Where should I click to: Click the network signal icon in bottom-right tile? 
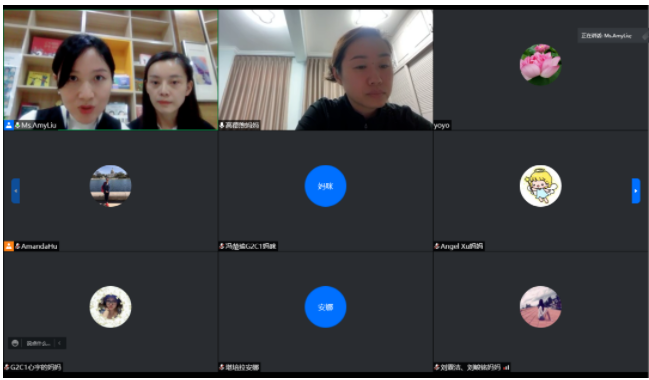(506, 367)
